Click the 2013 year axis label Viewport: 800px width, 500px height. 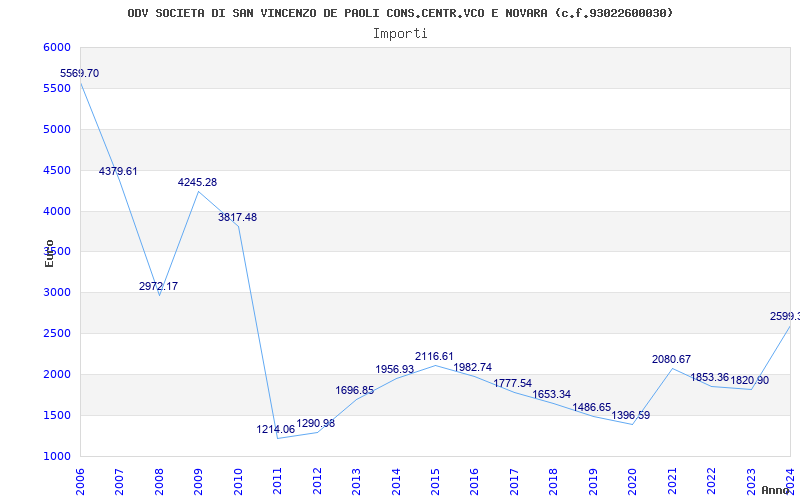point(356,482)
